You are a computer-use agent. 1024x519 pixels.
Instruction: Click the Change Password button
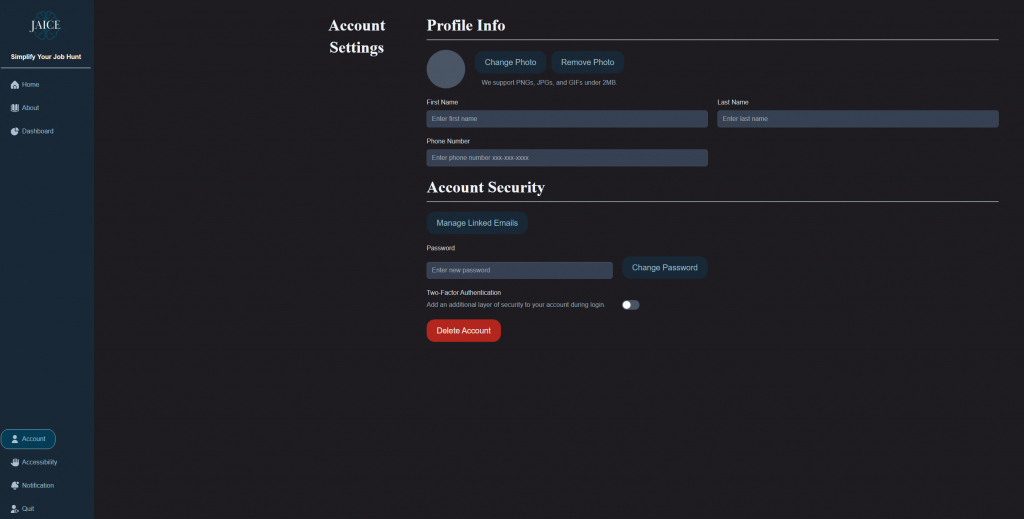point(664,268)
